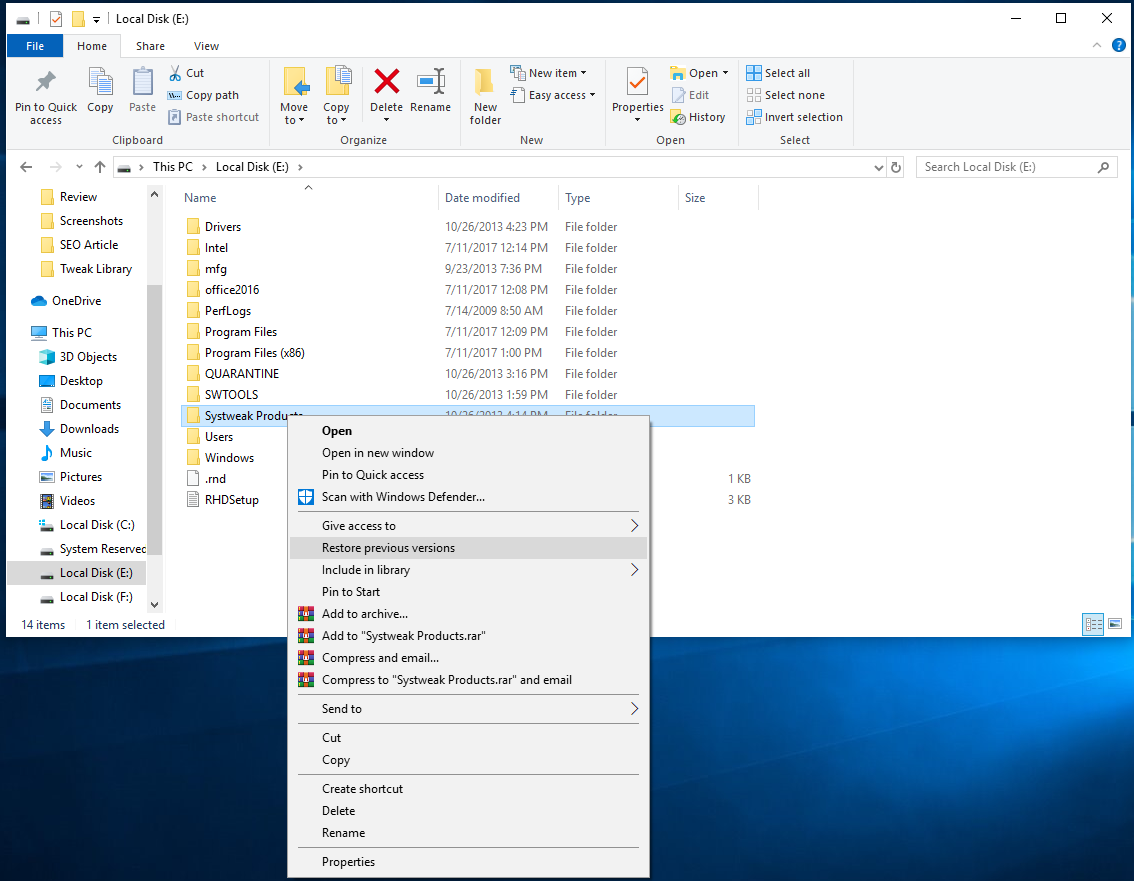This screenshot has width=1134, height=881.
Task: Expand the Include in library submenu
Action: click(468, 570)
